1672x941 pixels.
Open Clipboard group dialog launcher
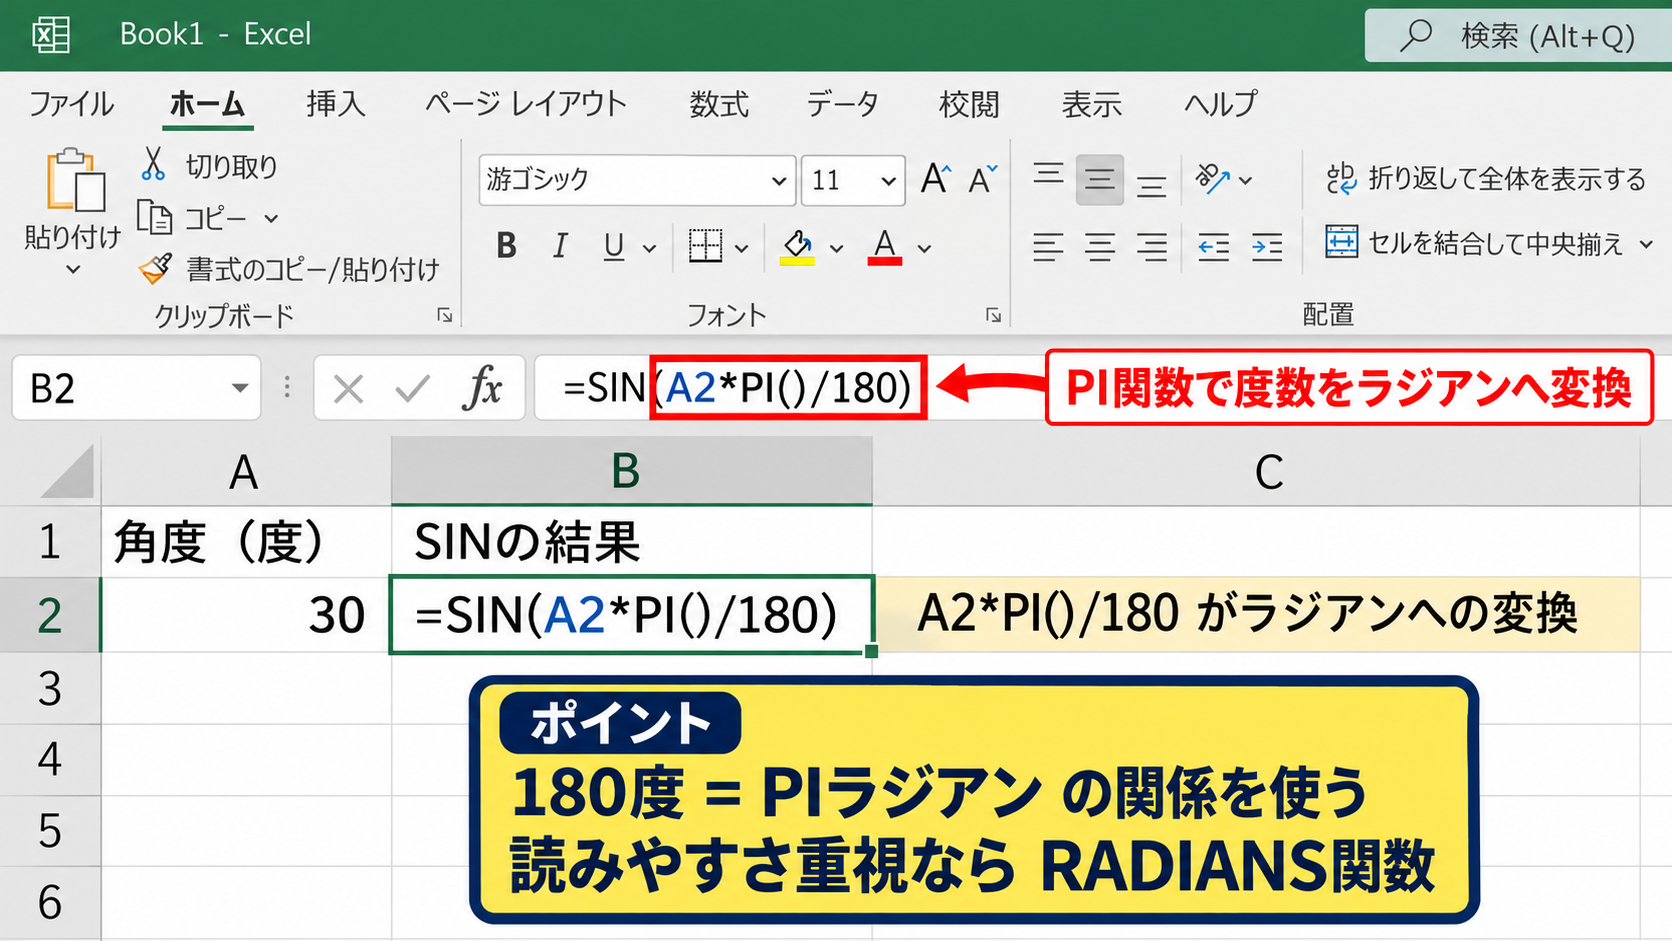(445, 316)
